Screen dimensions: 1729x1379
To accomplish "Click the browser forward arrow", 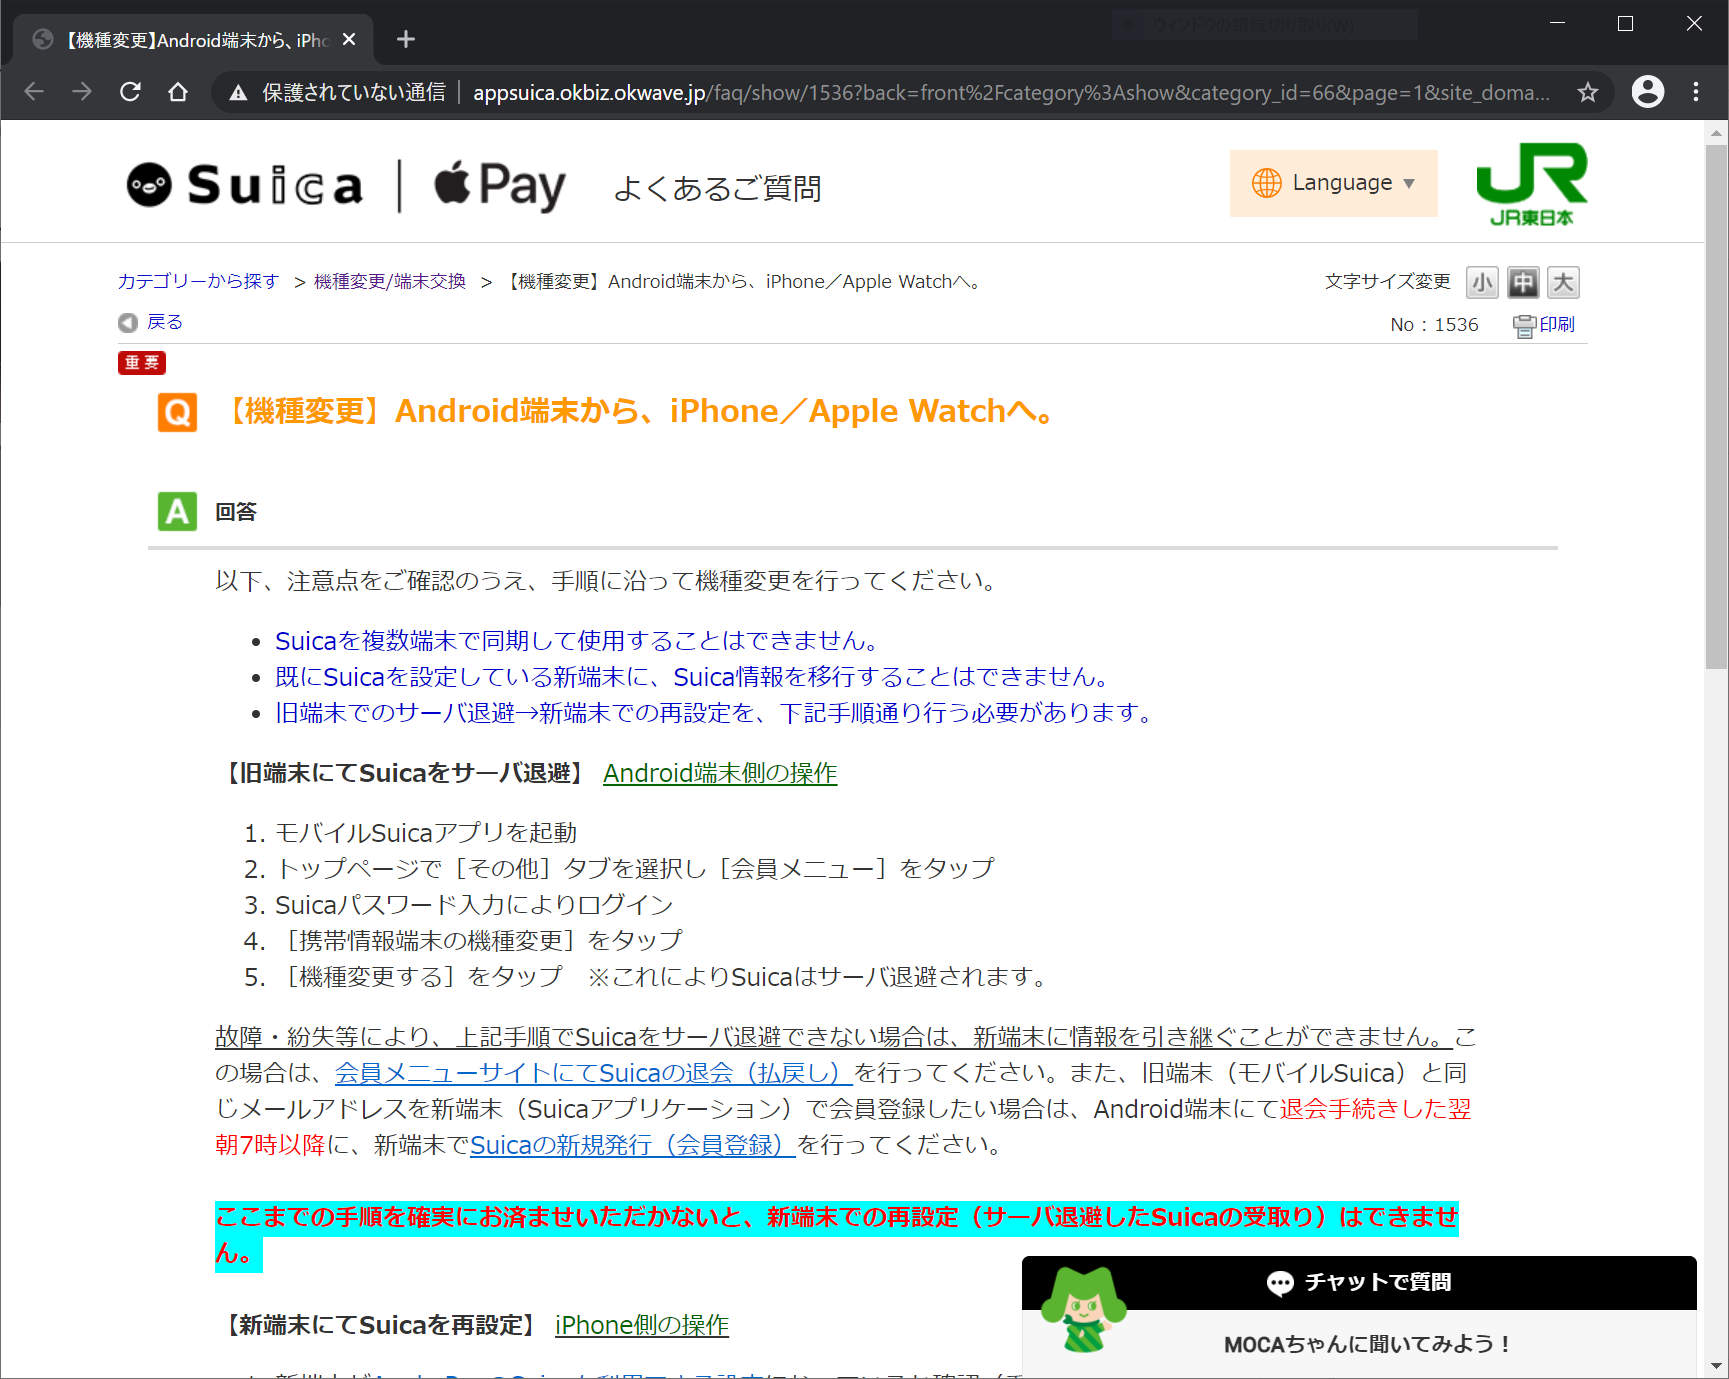I will (82, 92).
